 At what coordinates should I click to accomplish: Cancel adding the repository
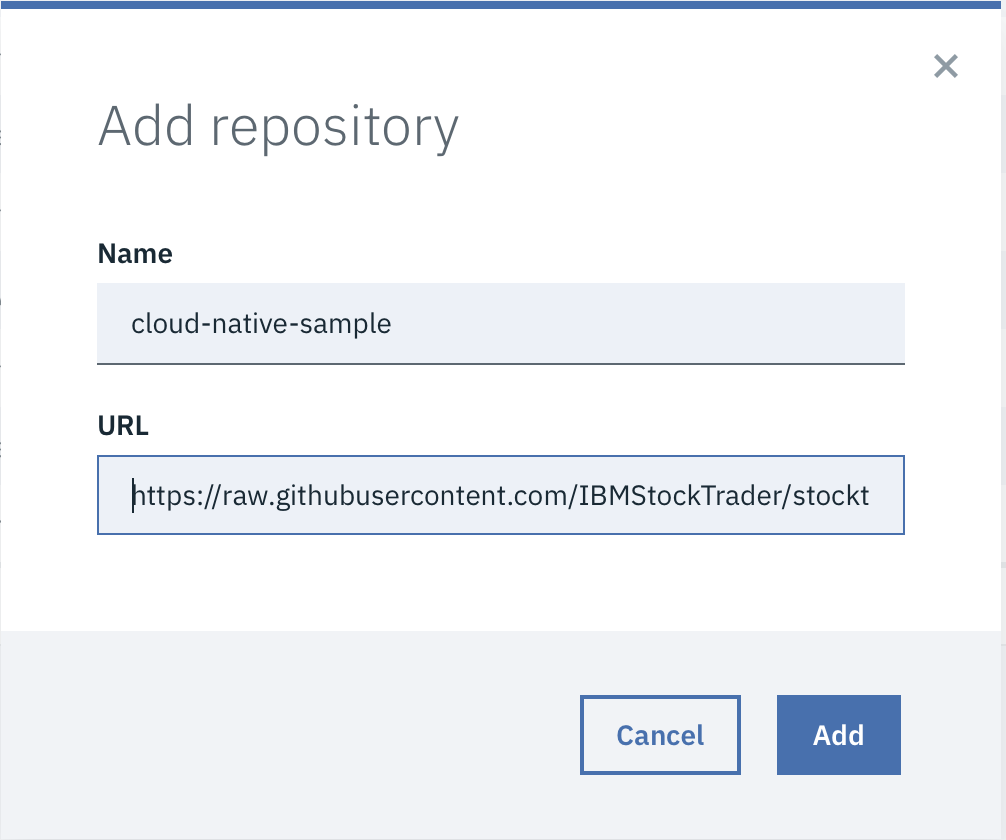pos(660,735)
